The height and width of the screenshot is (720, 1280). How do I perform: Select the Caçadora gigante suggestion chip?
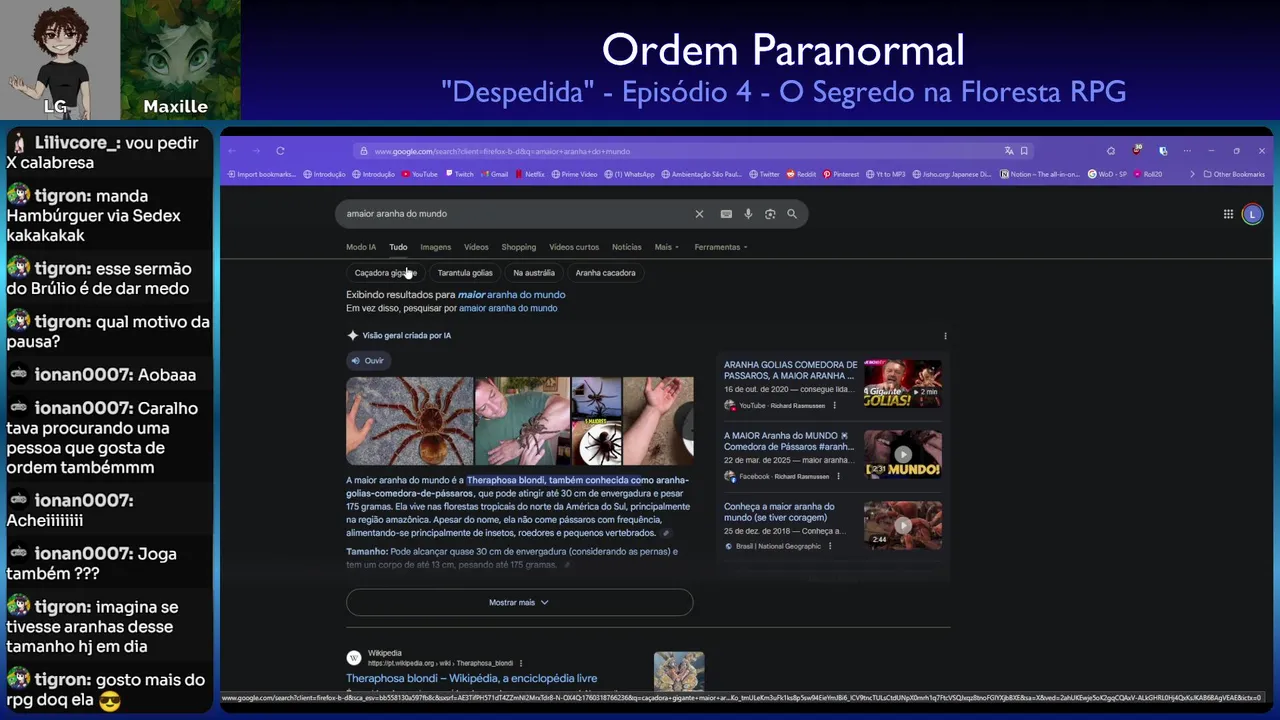pyautogui.click(x=385, y=273)
